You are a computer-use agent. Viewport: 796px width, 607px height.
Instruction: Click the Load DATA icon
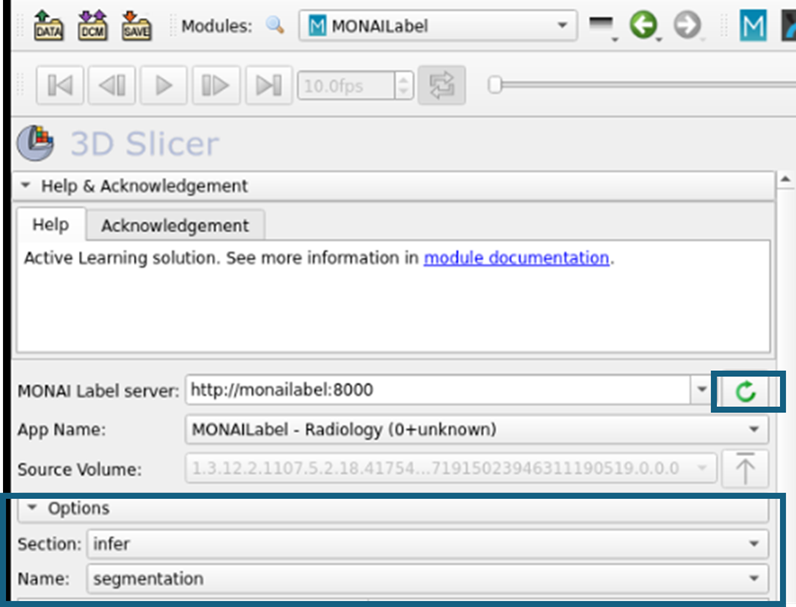click(x=47, y=26)
